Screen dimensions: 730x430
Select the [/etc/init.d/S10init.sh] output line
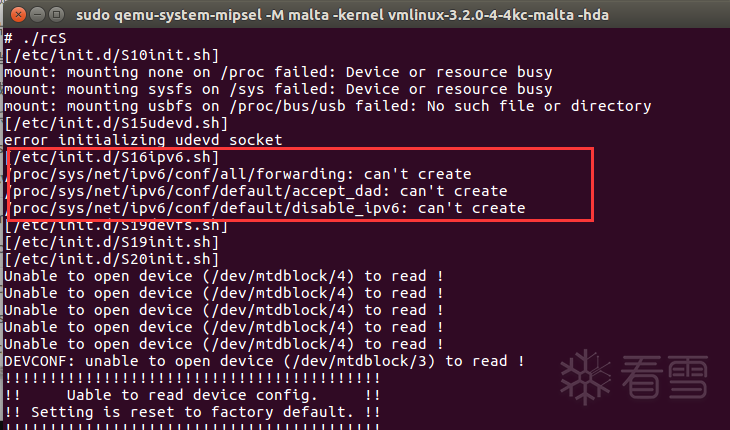112,54
